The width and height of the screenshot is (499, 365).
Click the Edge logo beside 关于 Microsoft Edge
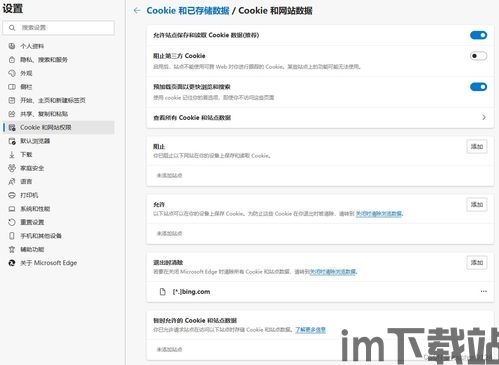[12, 263]
